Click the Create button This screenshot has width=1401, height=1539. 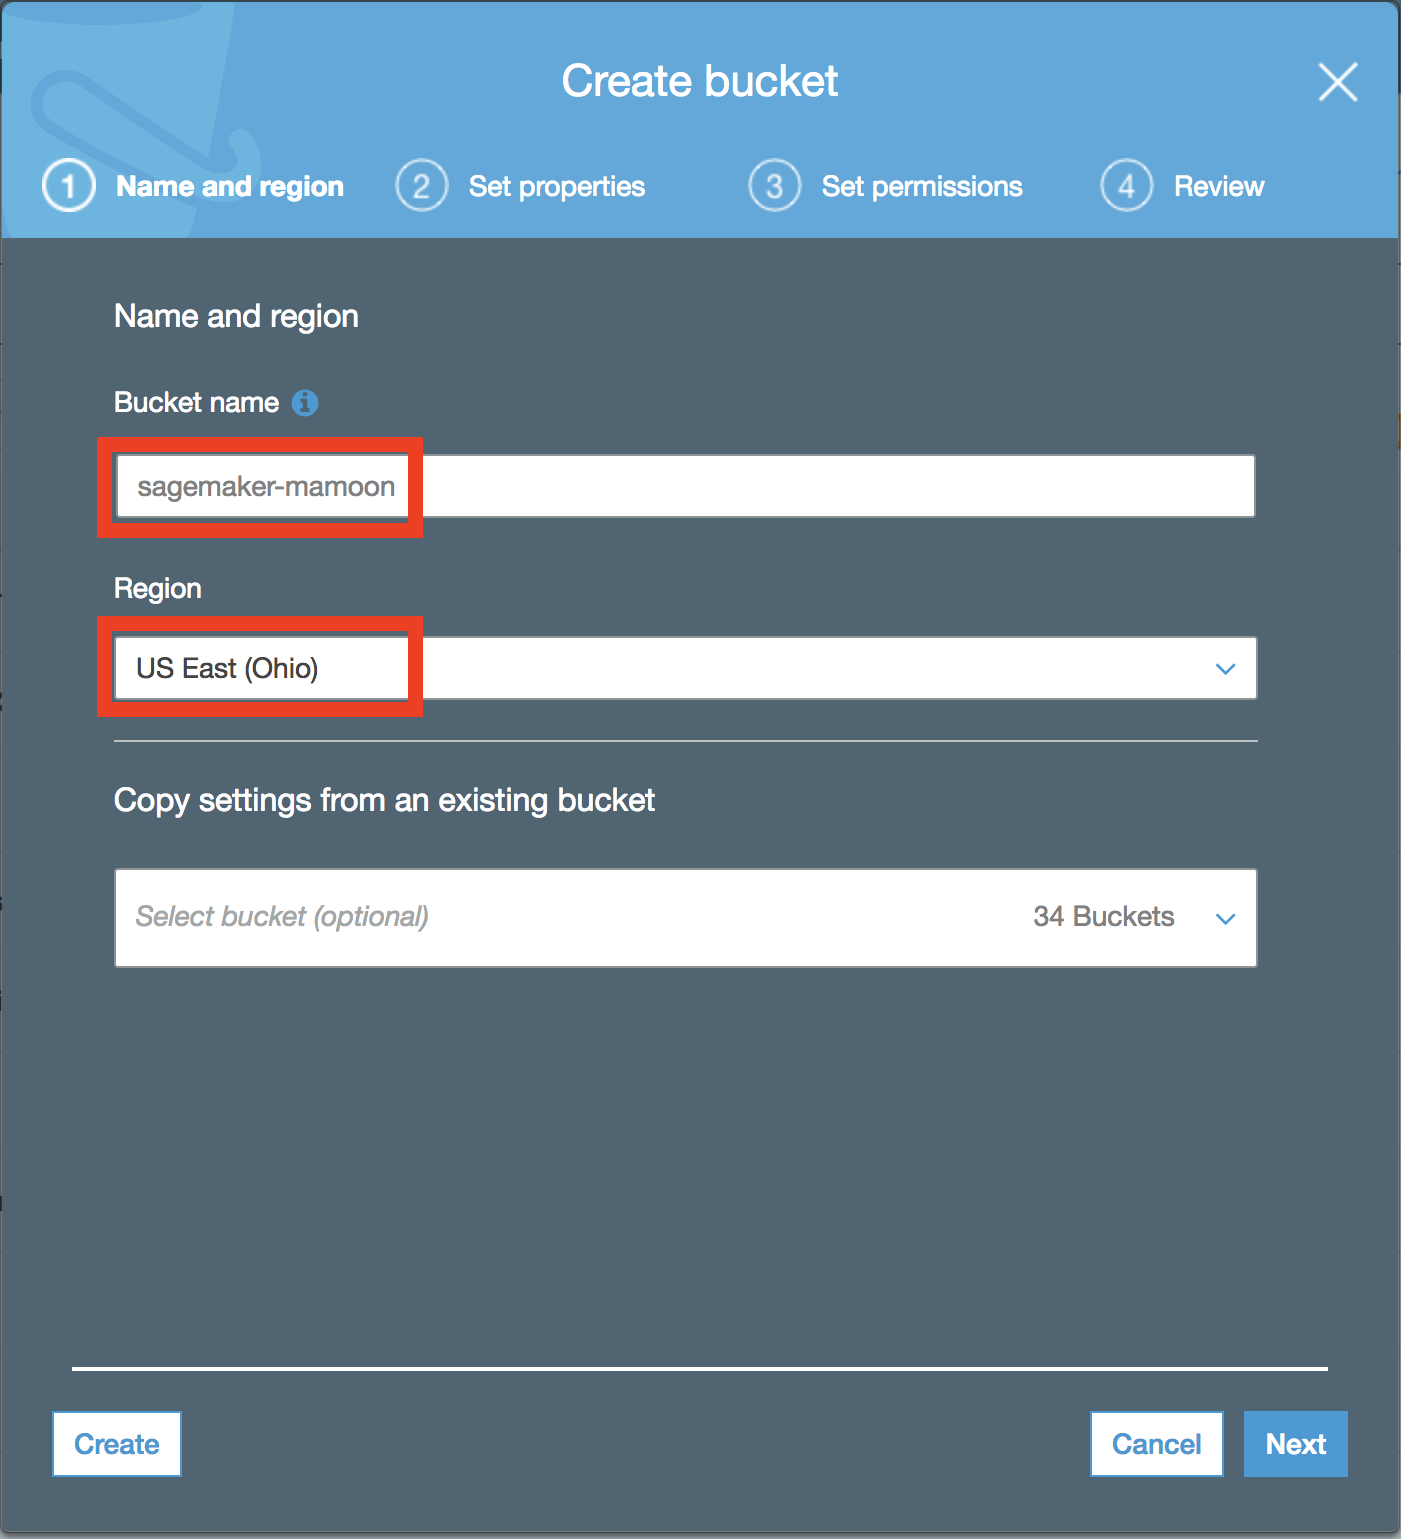(x=117, y=1444)
